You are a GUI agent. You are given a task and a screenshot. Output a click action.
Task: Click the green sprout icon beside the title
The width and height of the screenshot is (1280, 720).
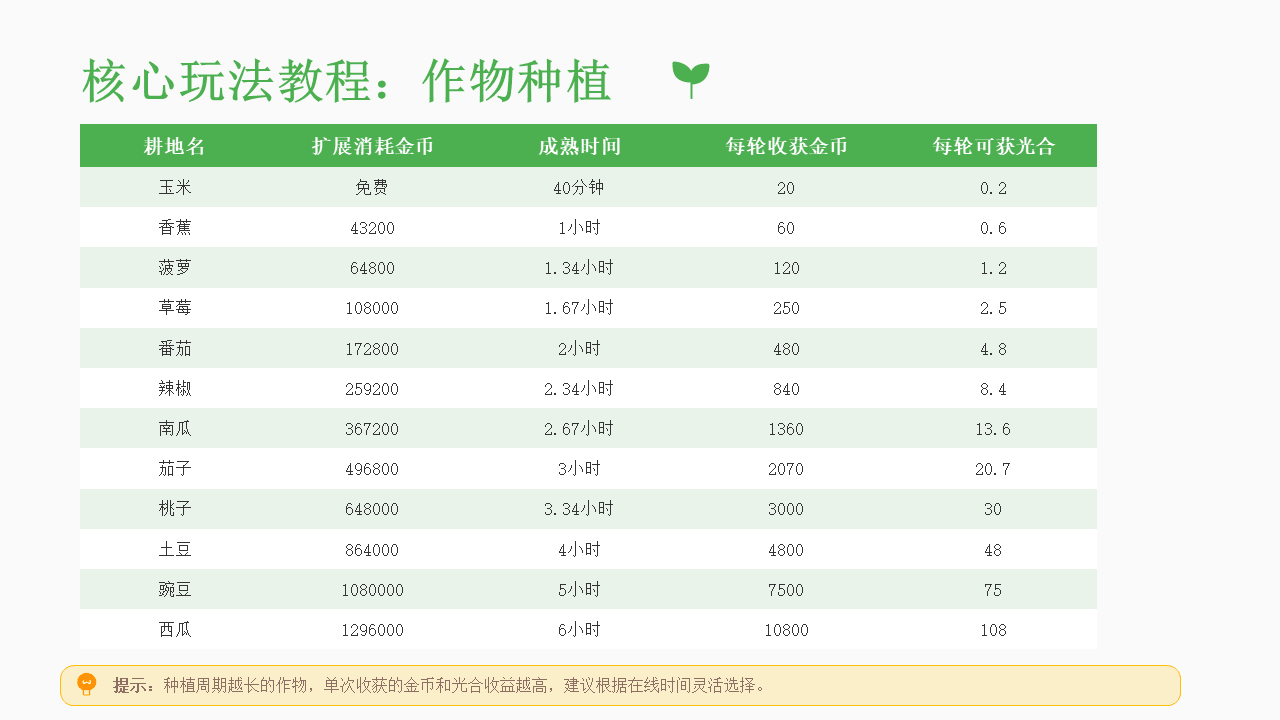tap(690, 79)
